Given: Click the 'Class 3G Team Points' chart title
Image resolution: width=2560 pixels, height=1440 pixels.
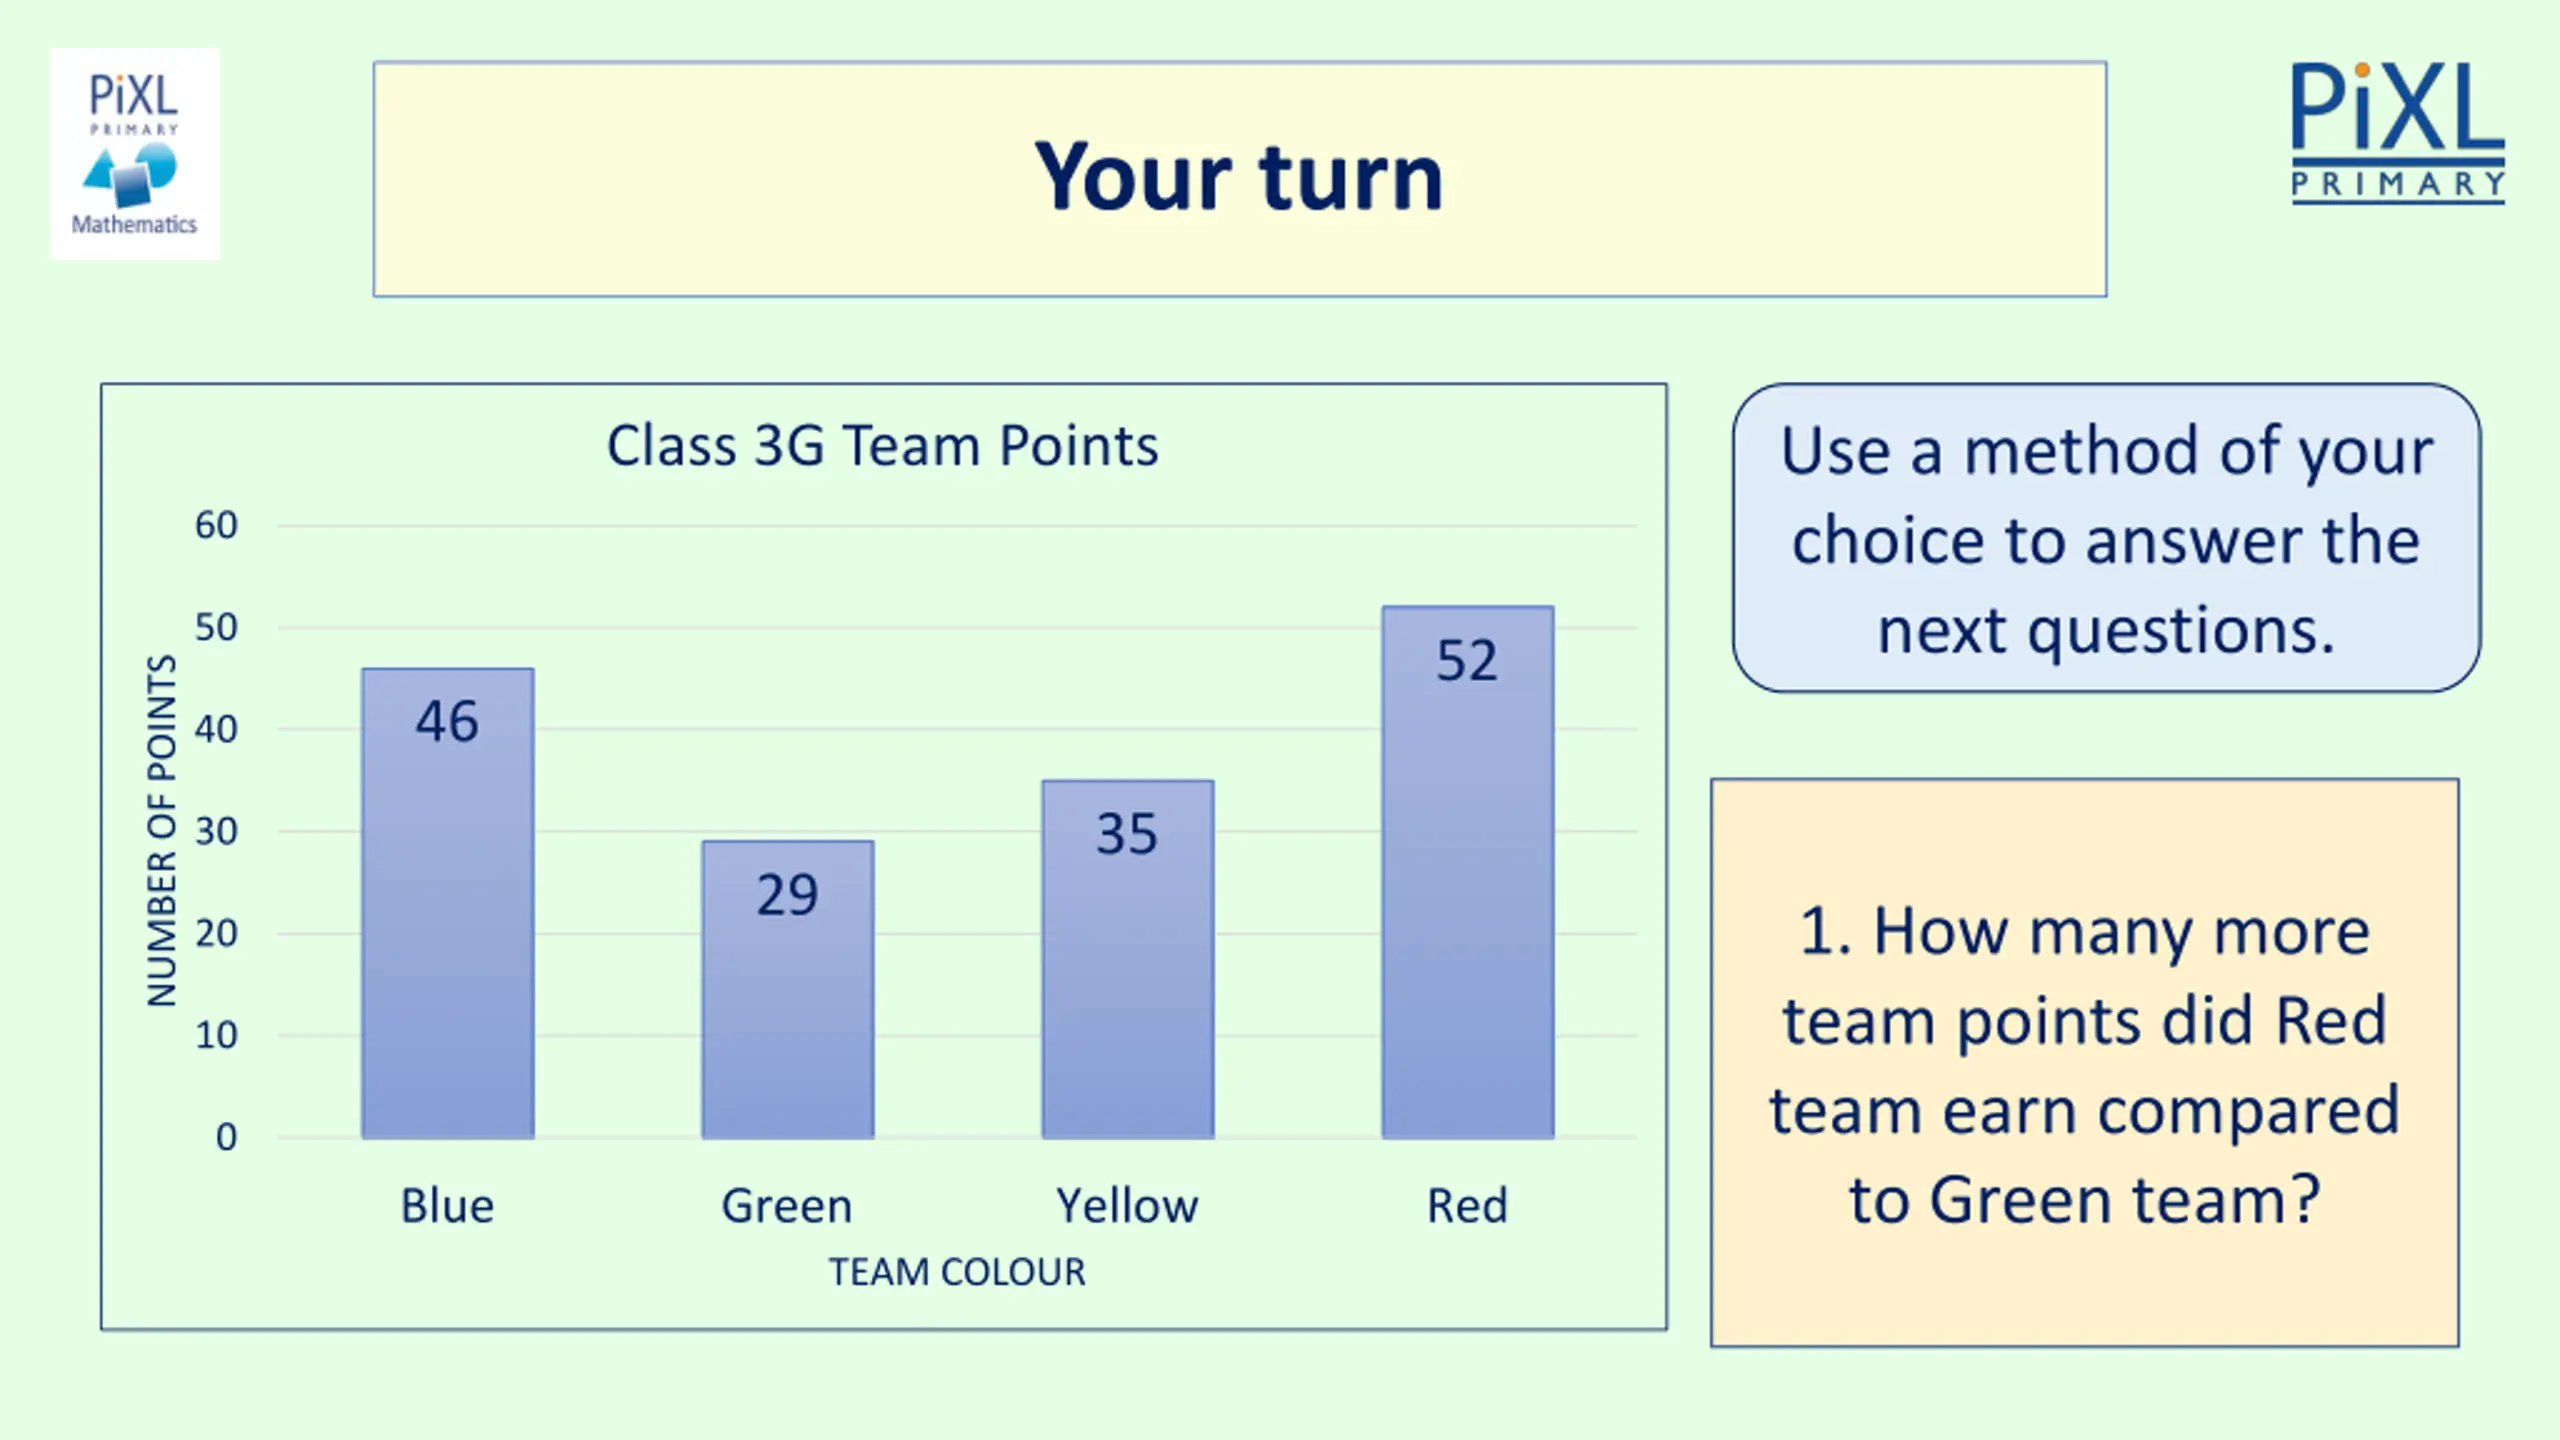Looking at the screenshot, I should point(882,446).
